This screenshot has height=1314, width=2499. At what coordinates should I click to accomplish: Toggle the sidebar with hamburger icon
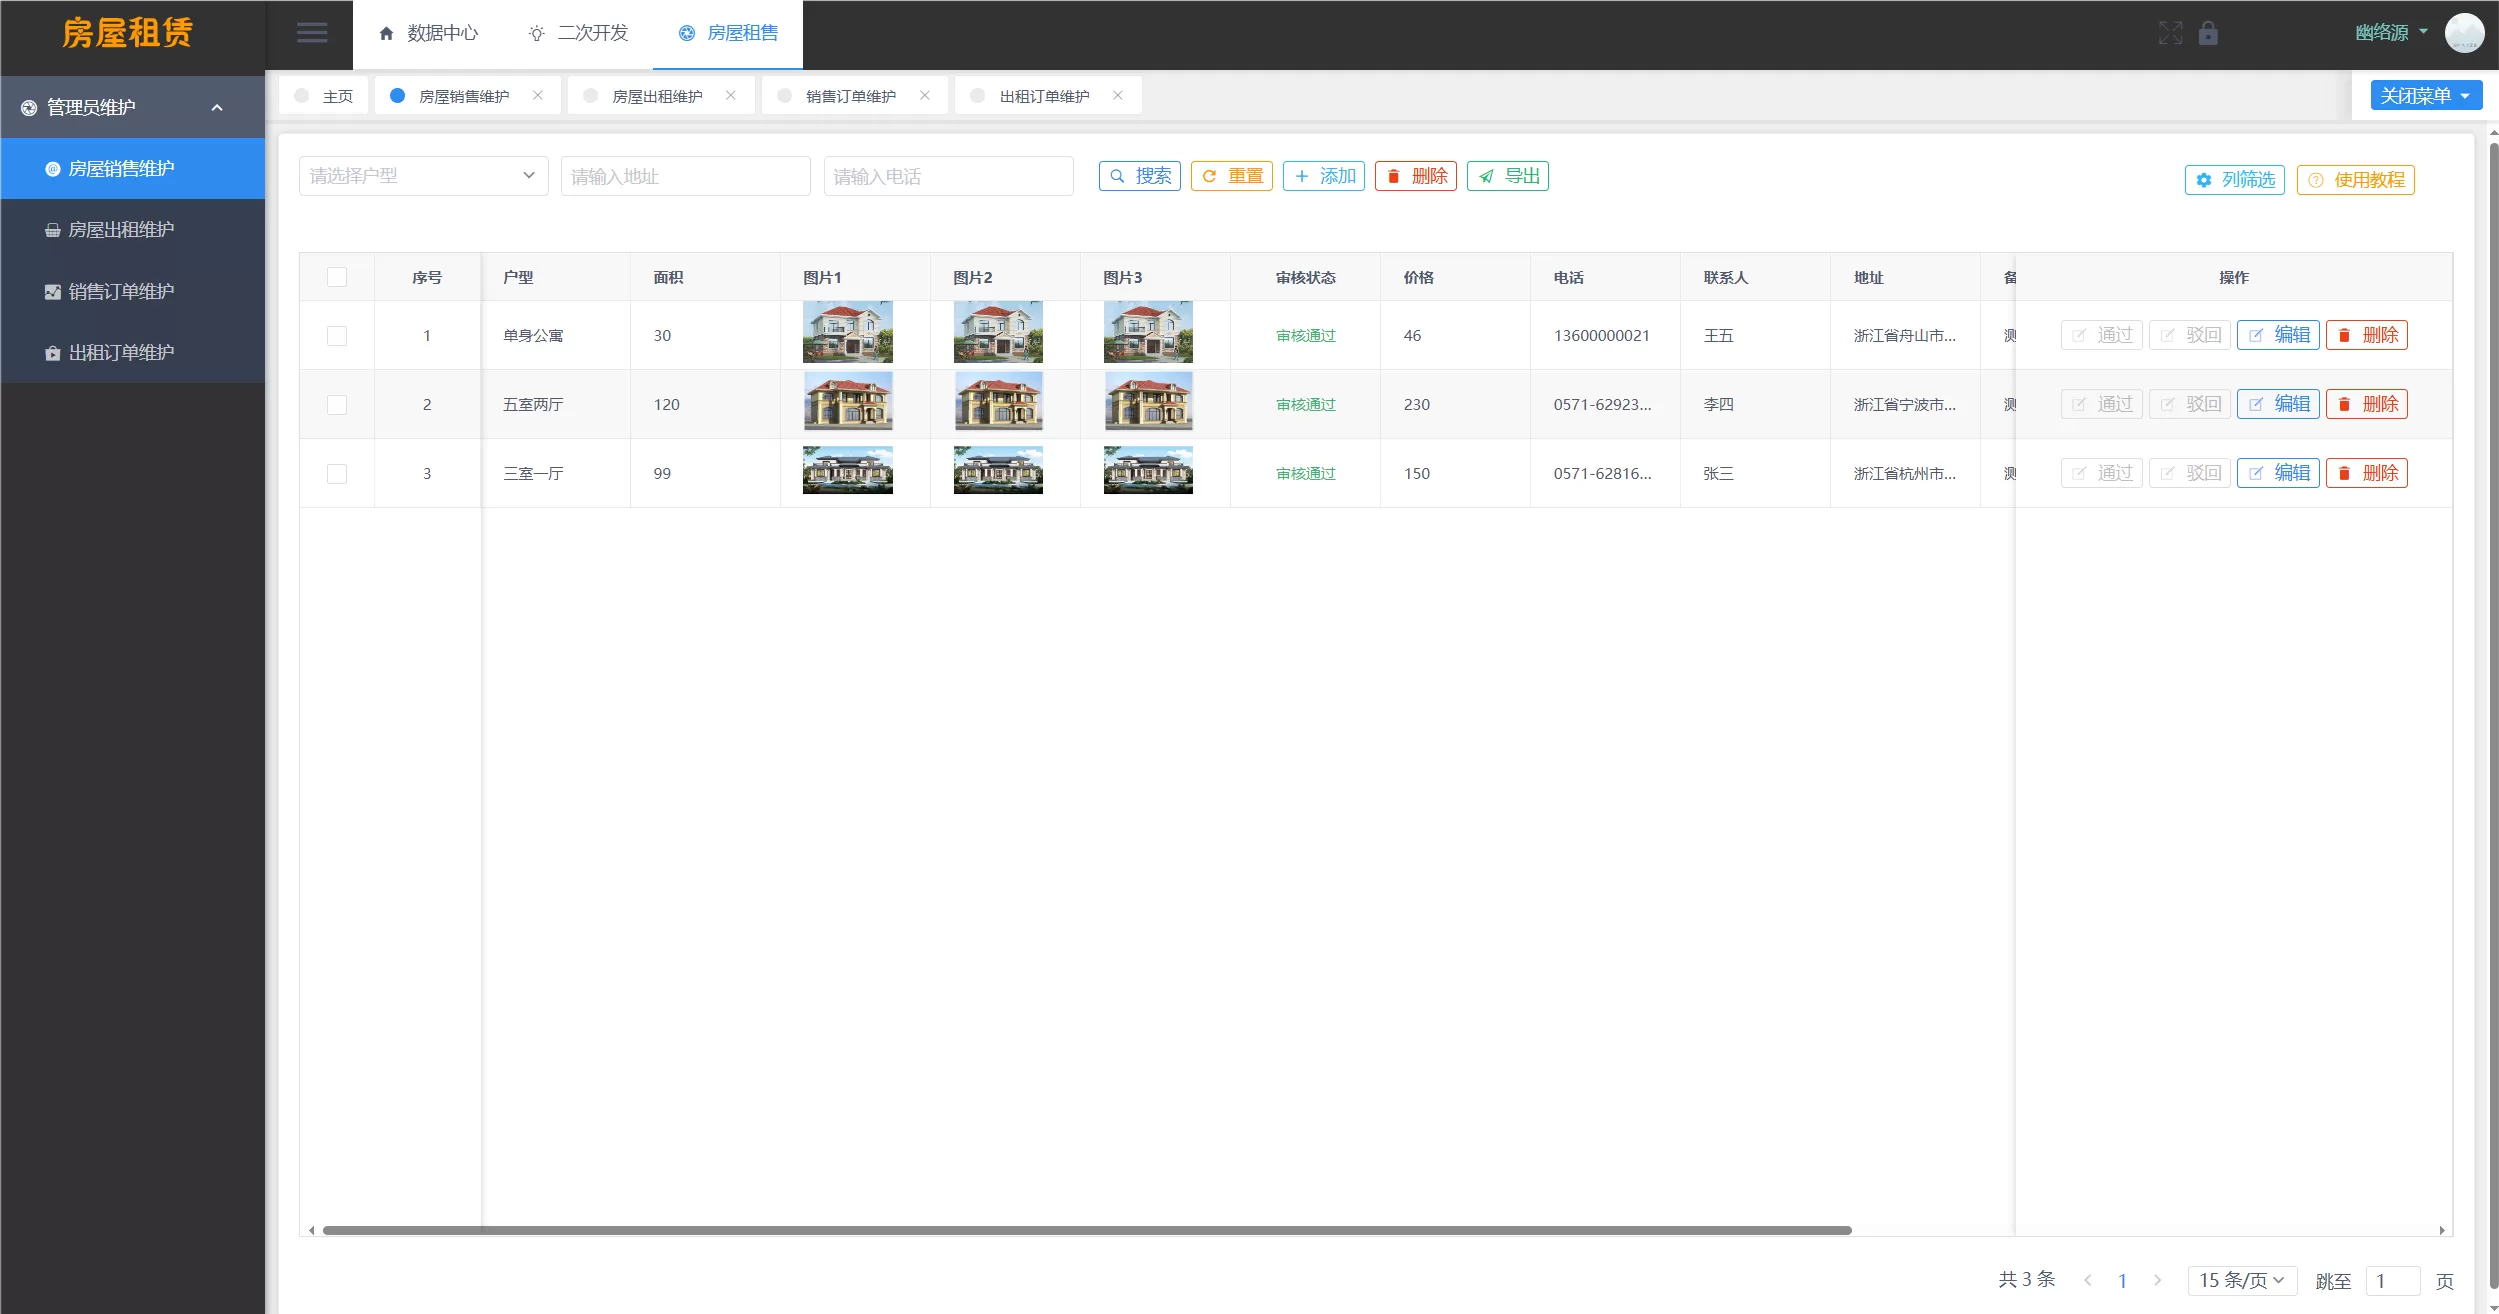tap(312, 33)
